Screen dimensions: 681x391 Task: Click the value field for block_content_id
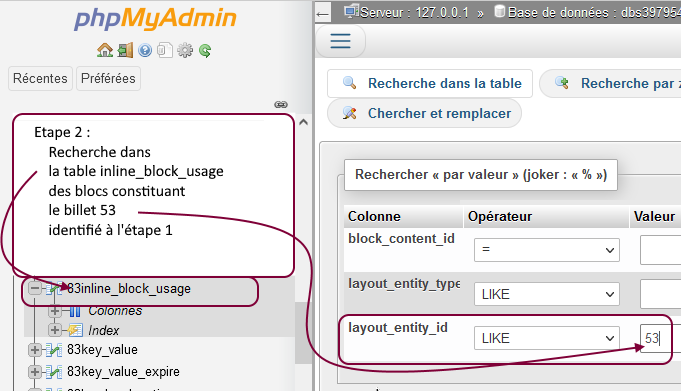pyautogui.click(x=661, y=250)
